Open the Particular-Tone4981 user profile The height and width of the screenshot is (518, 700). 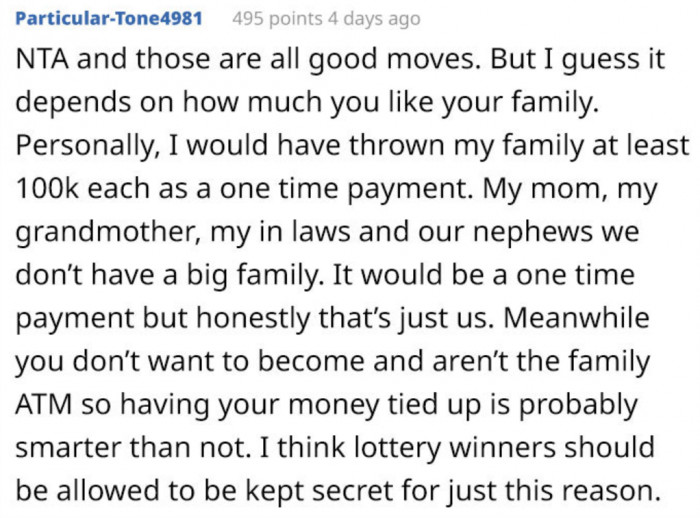coord(109,19)
